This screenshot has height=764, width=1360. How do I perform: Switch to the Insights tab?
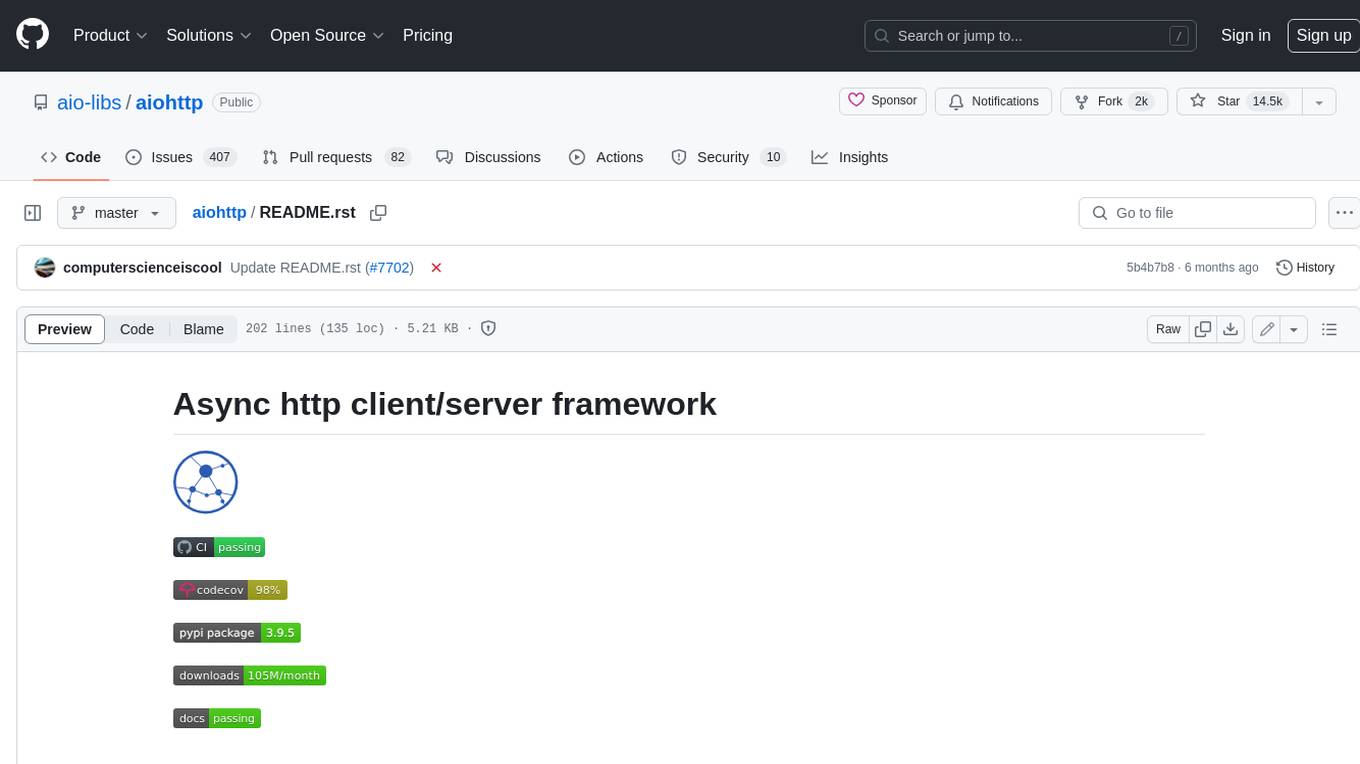pyautogui.click(x=849, y=157)
